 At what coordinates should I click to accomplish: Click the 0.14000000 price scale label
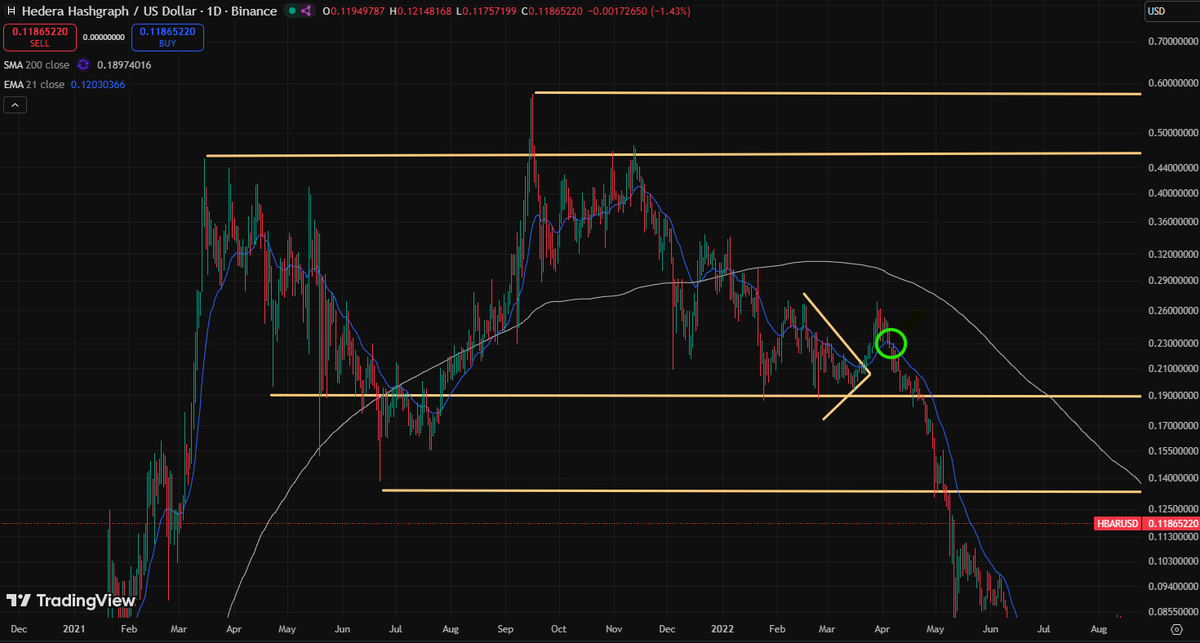tap(1172, 478)
